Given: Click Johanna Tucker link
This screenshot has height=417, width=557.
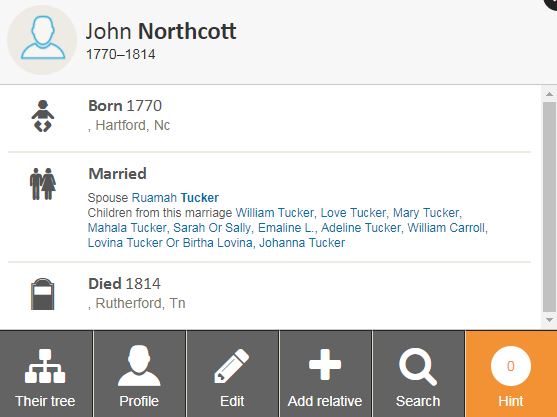Looking at the screenshot, I should click(x=302, y=243).
